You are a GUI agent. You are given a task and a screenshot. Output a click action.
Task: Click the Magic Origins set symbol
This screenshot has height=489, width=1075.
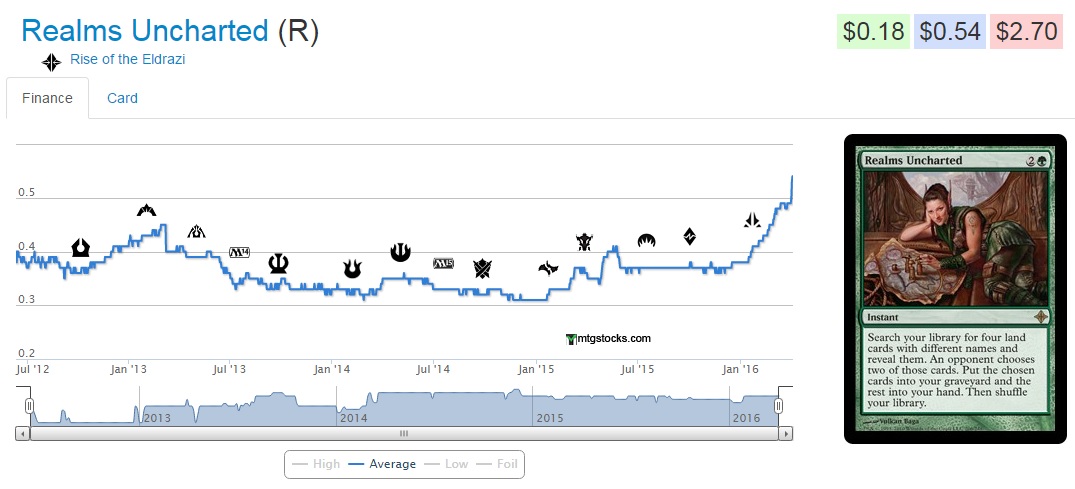646,240
